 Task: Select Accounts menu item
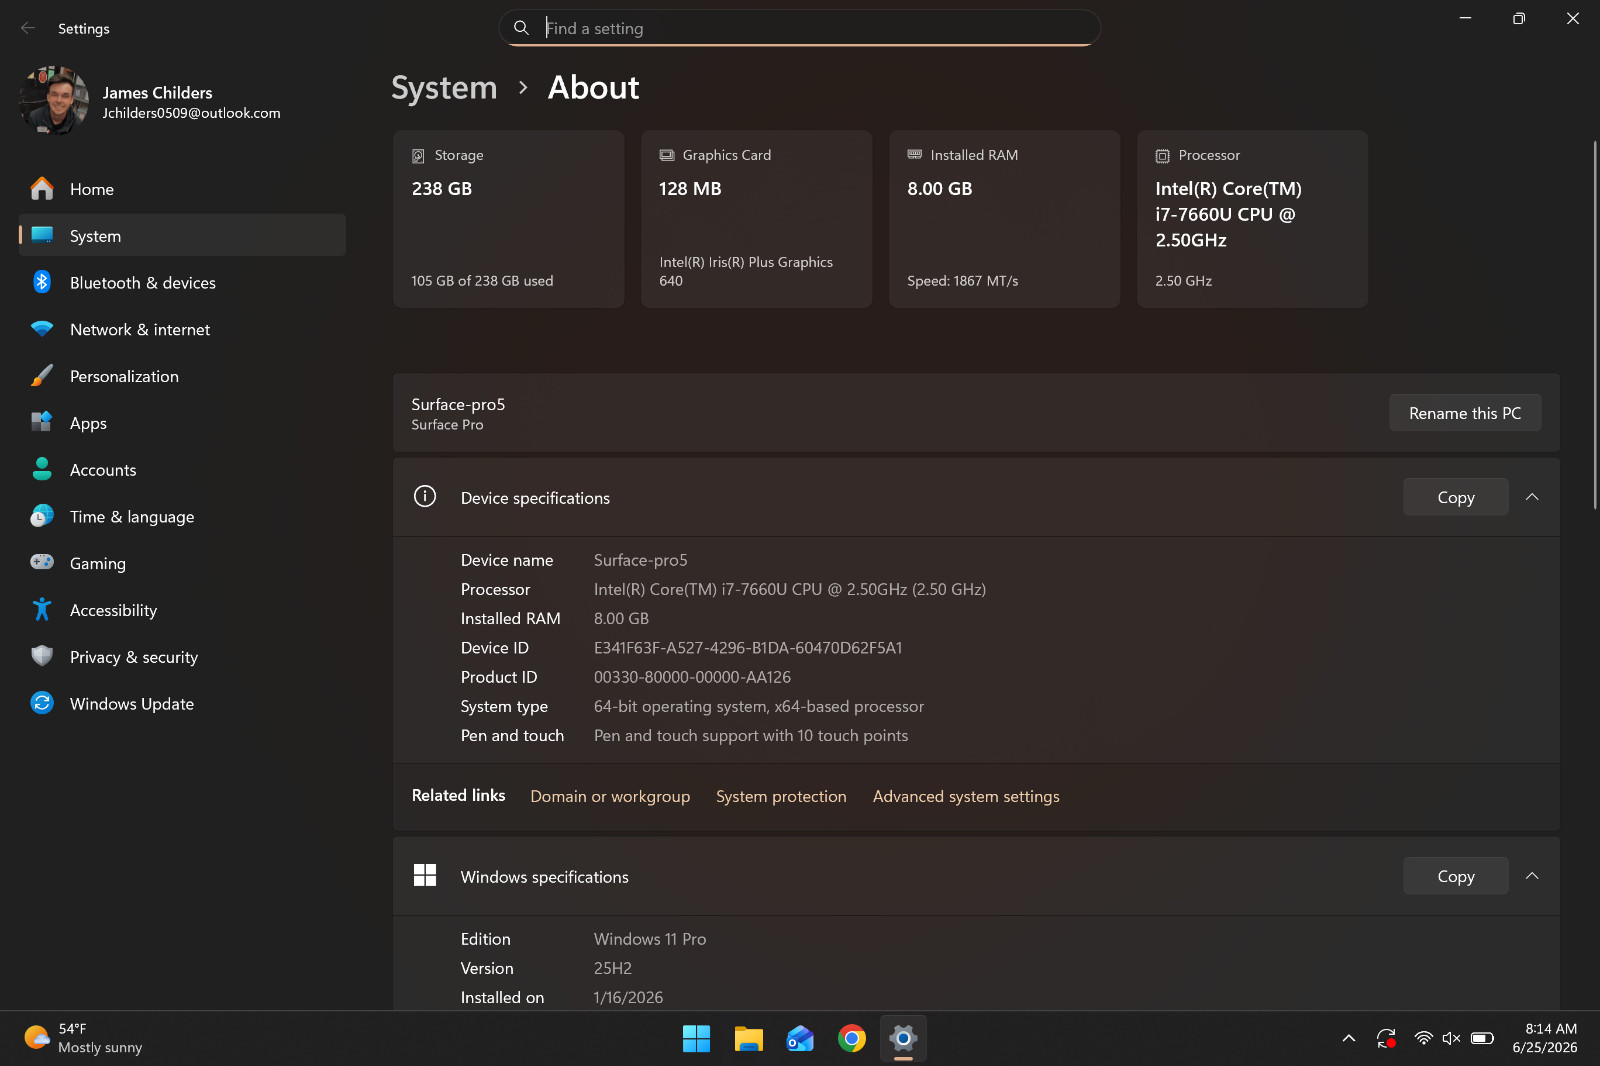click(x=182, y=469)
